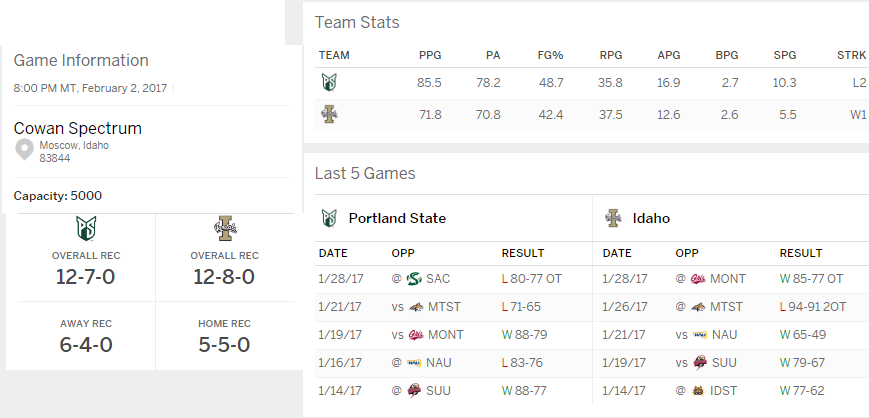Click MTST opponent link in Portland State's list
Viewport: 869px width, 418px height.
(444, 307)
